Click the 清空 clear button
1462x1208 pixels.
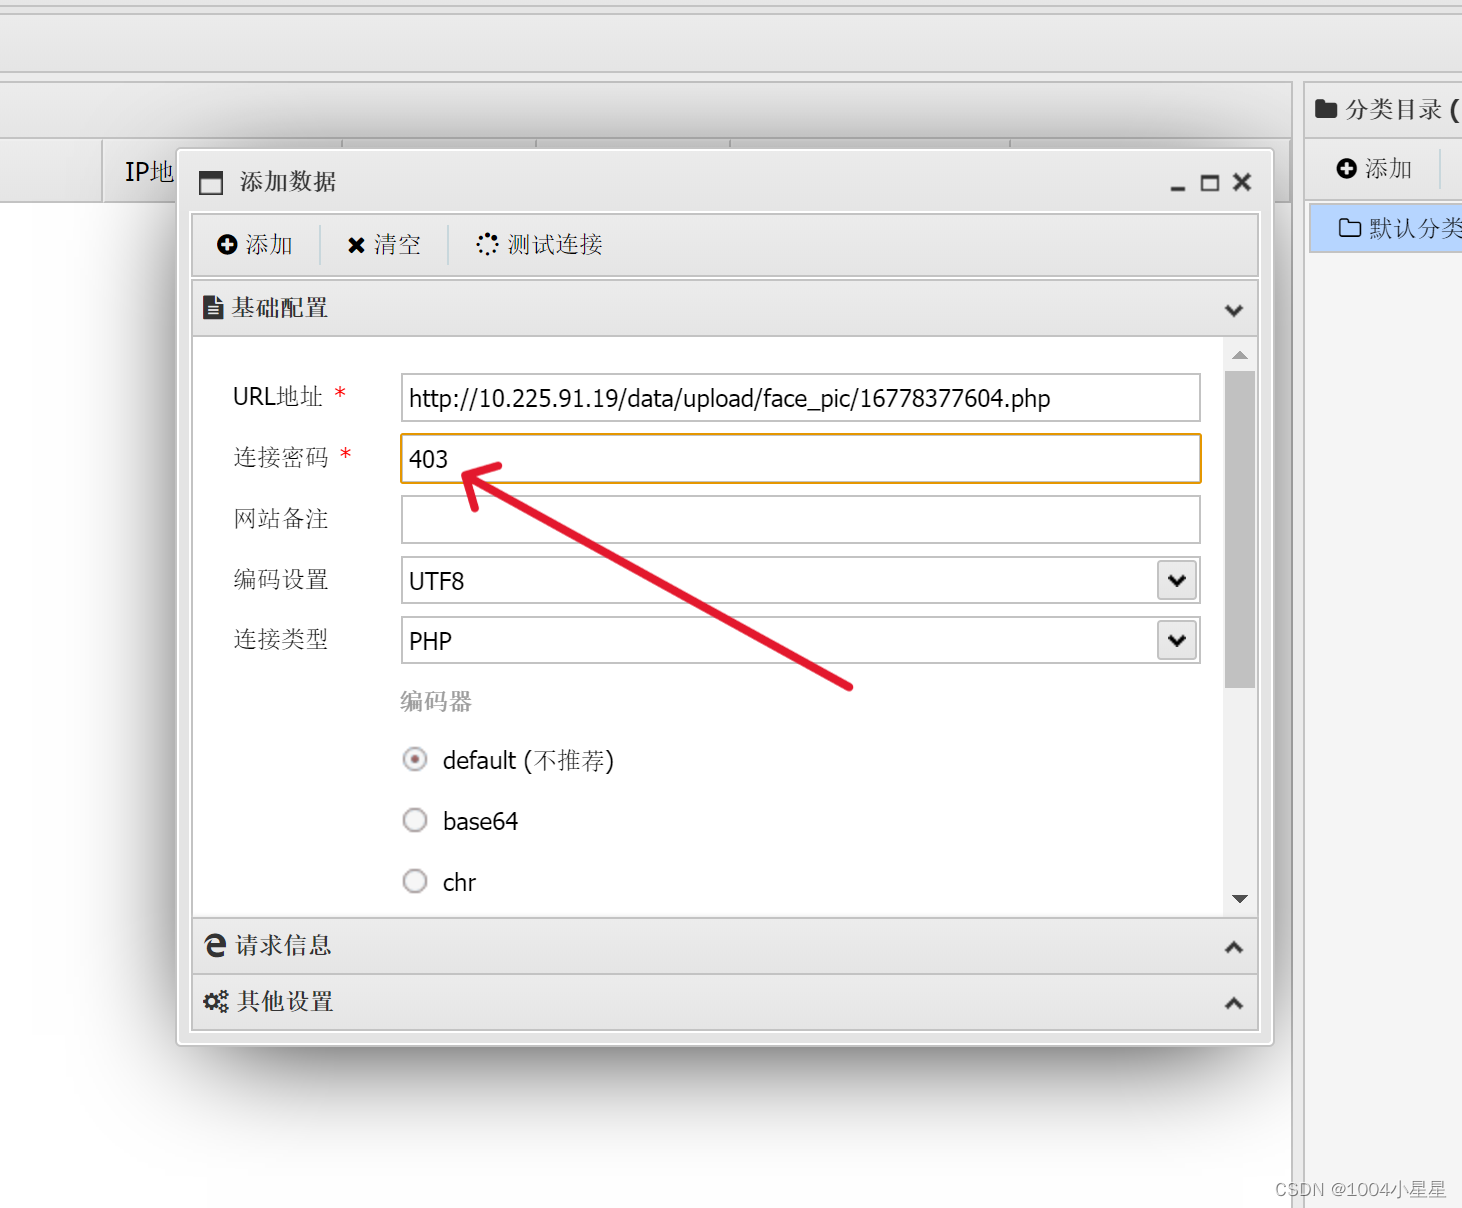tap(384, 245)
